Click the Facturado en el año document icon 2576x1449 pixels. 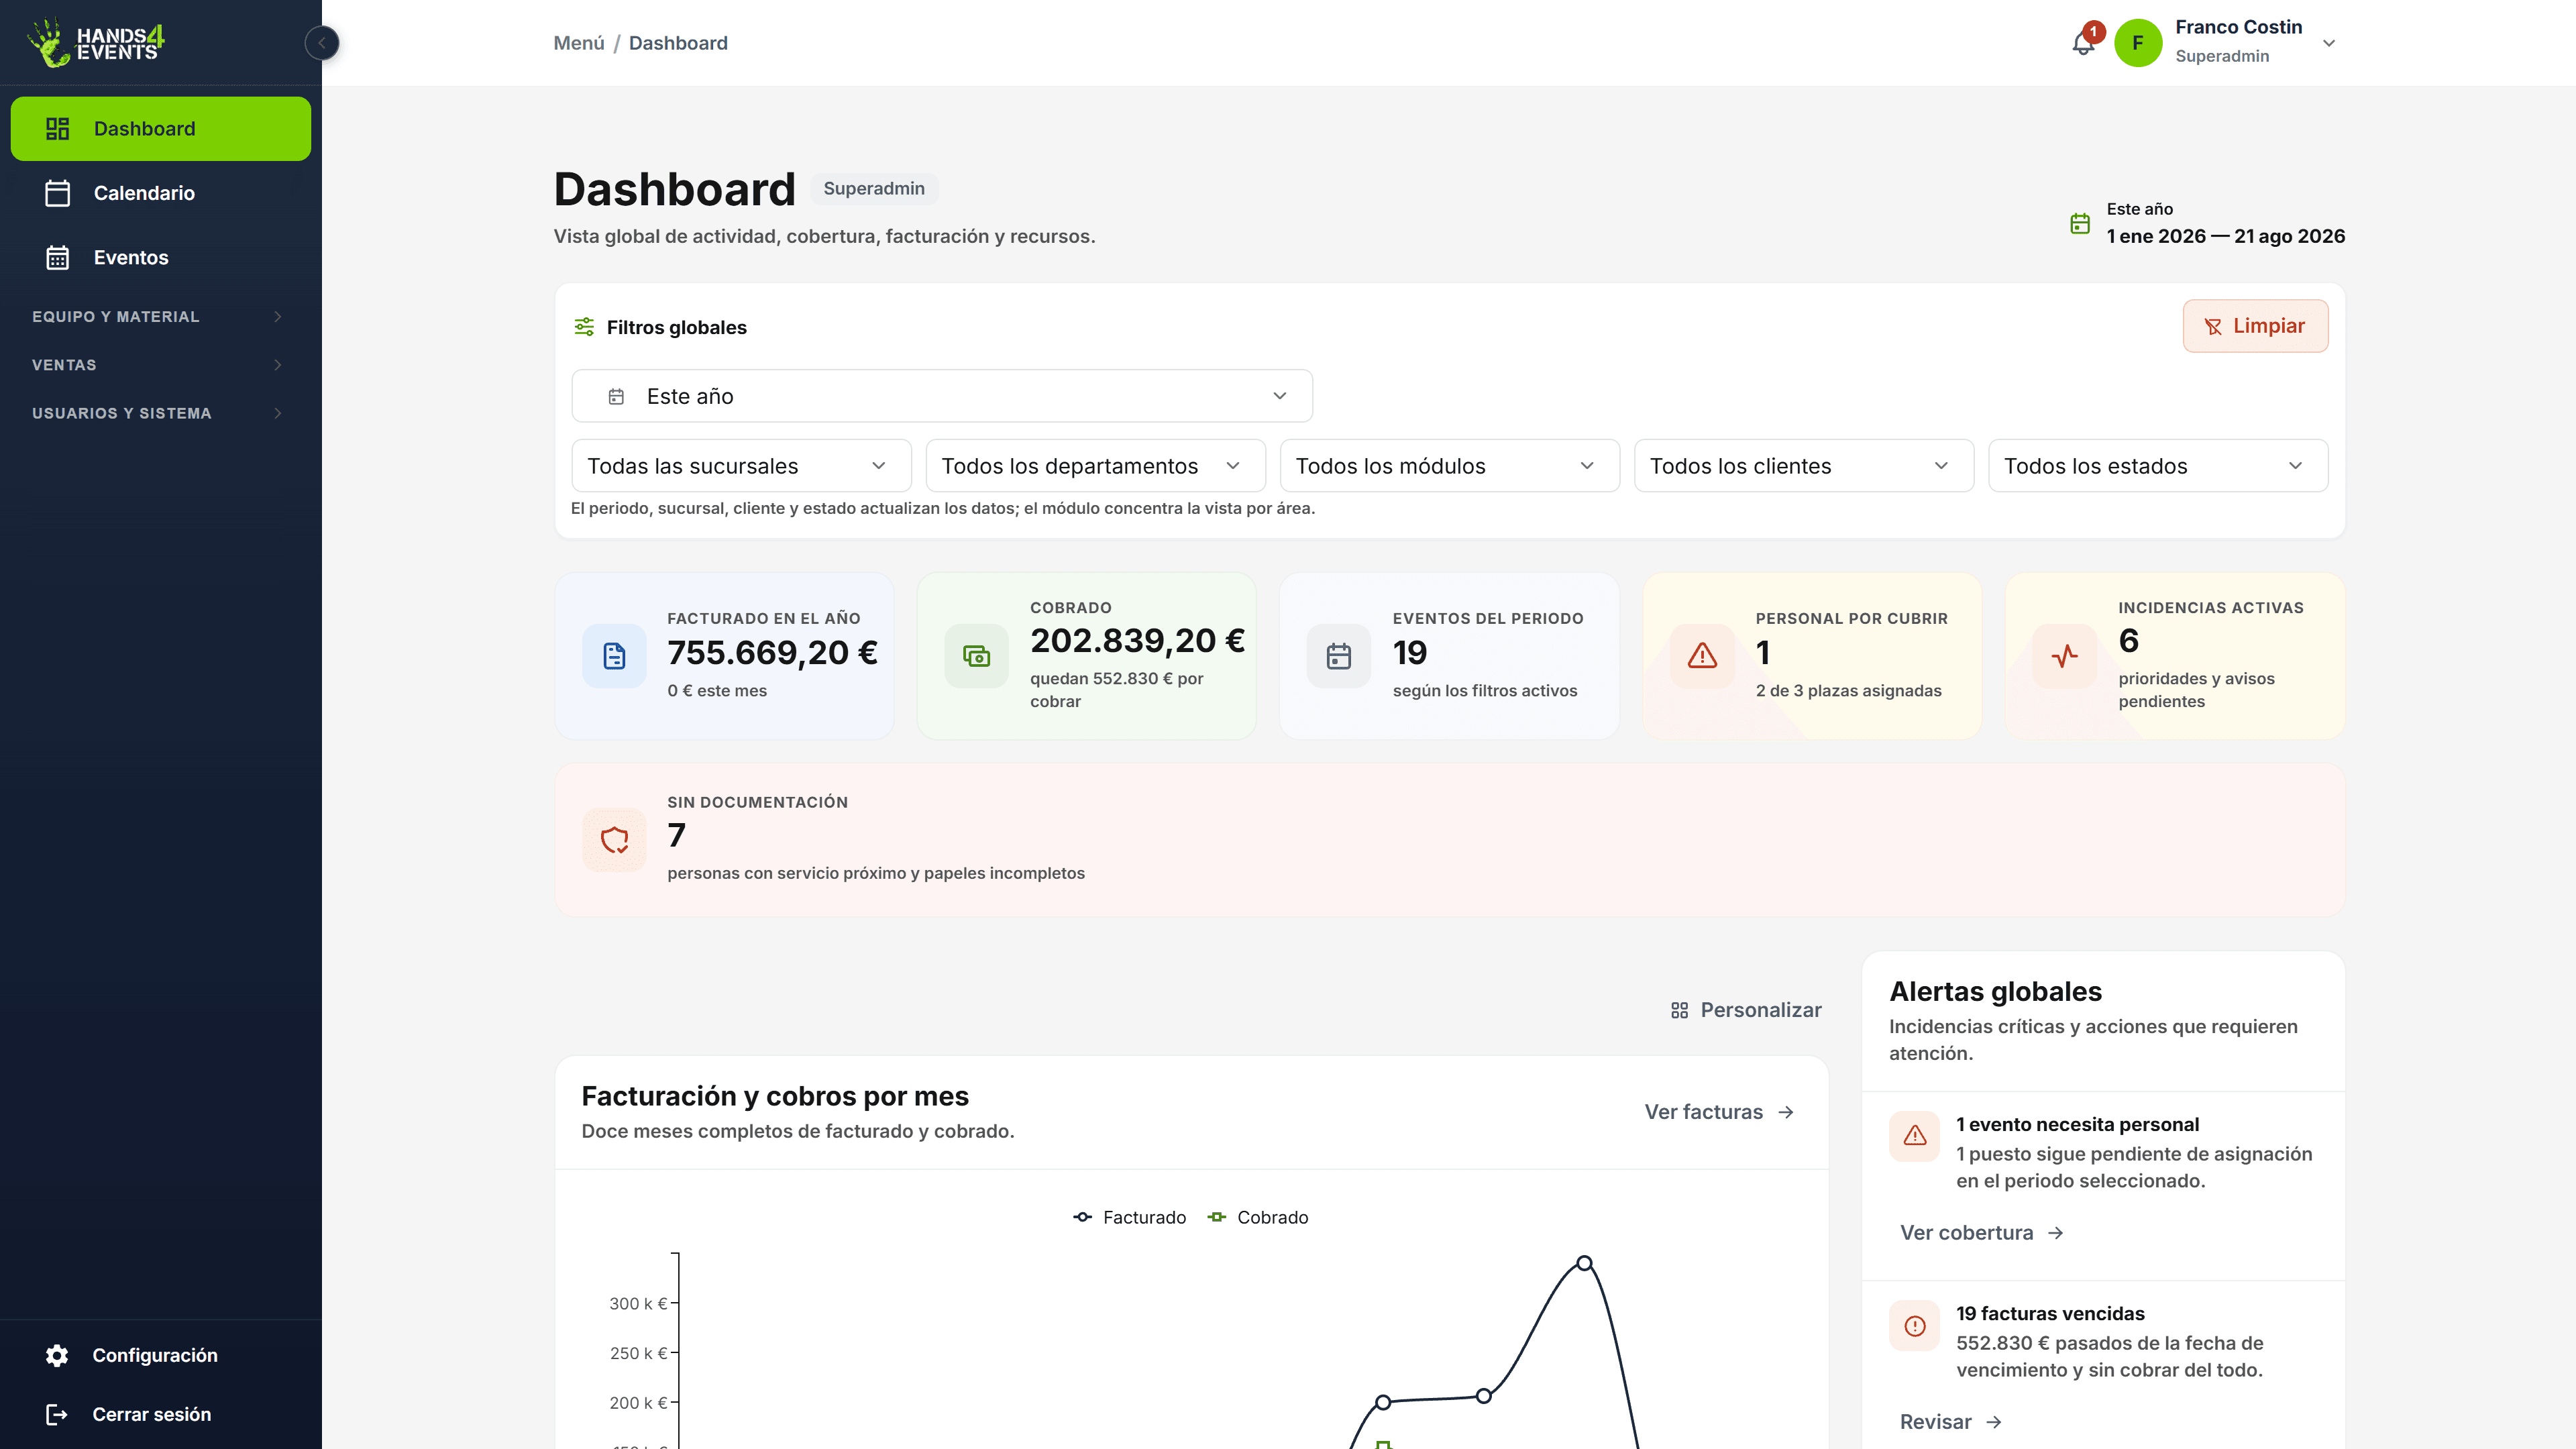point(615,656)
